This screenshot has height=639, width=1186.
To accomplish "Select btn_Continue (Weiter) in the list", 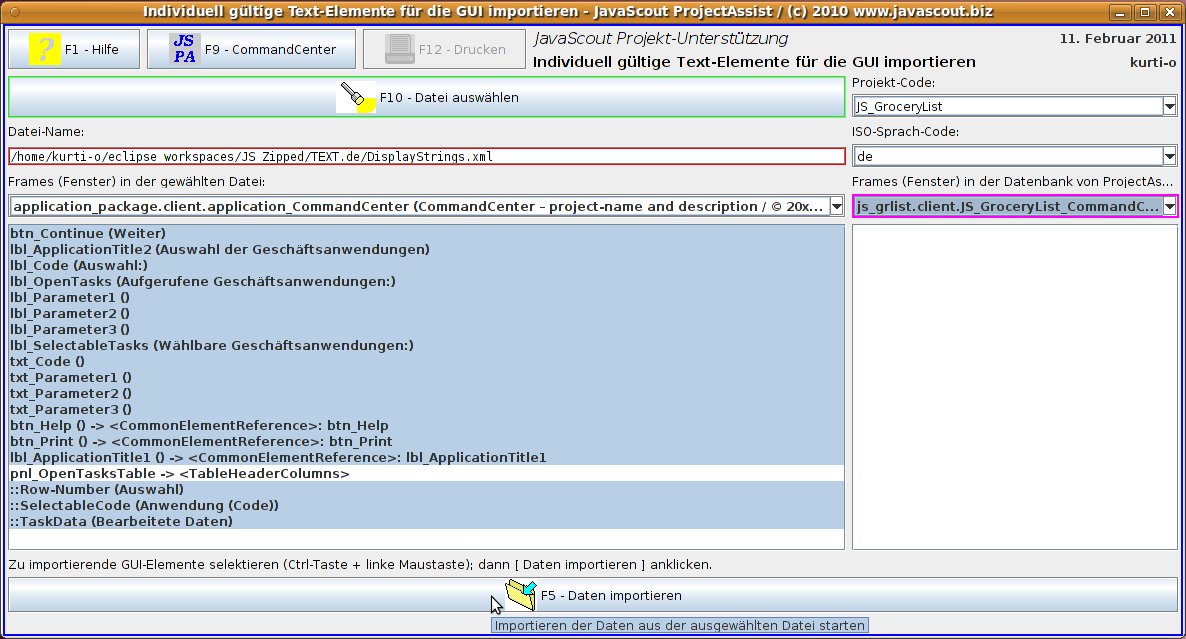I will tap(80, 233).
